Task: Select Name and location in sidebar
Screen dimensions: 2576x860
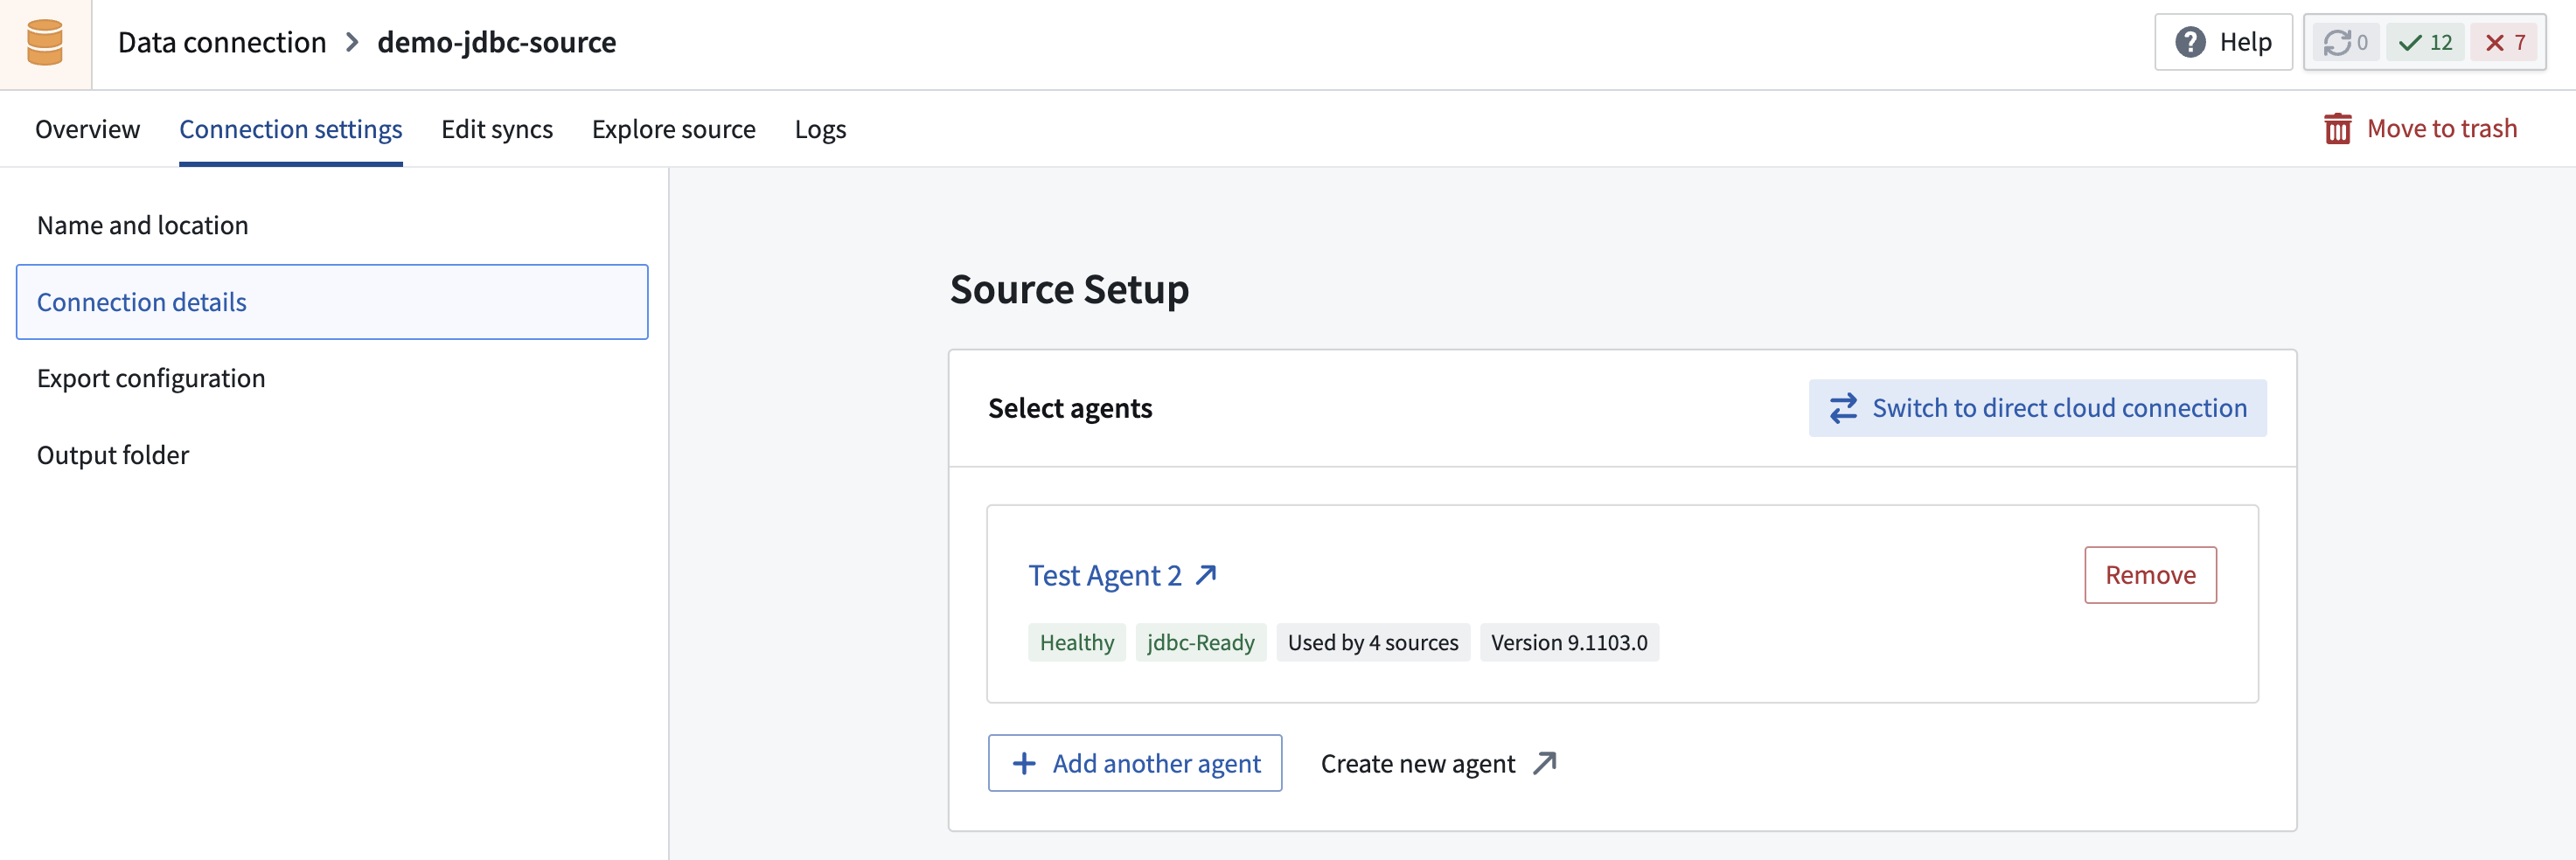Action: (x=142, y=225)
